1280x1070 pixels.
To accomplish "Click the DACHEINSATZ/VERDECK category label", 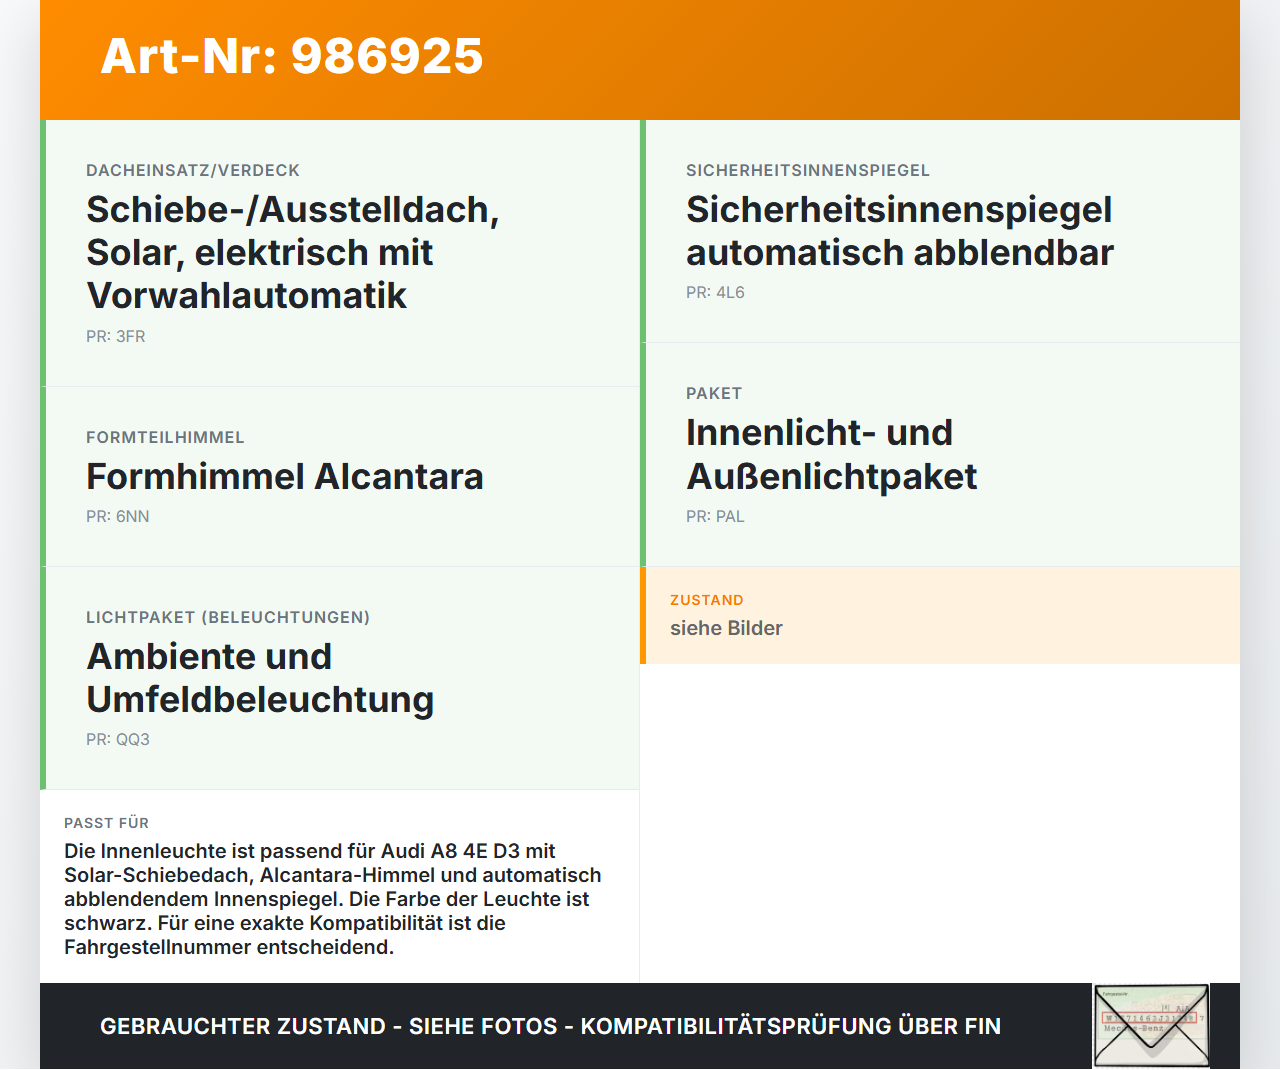I will [x=193, y=170].
